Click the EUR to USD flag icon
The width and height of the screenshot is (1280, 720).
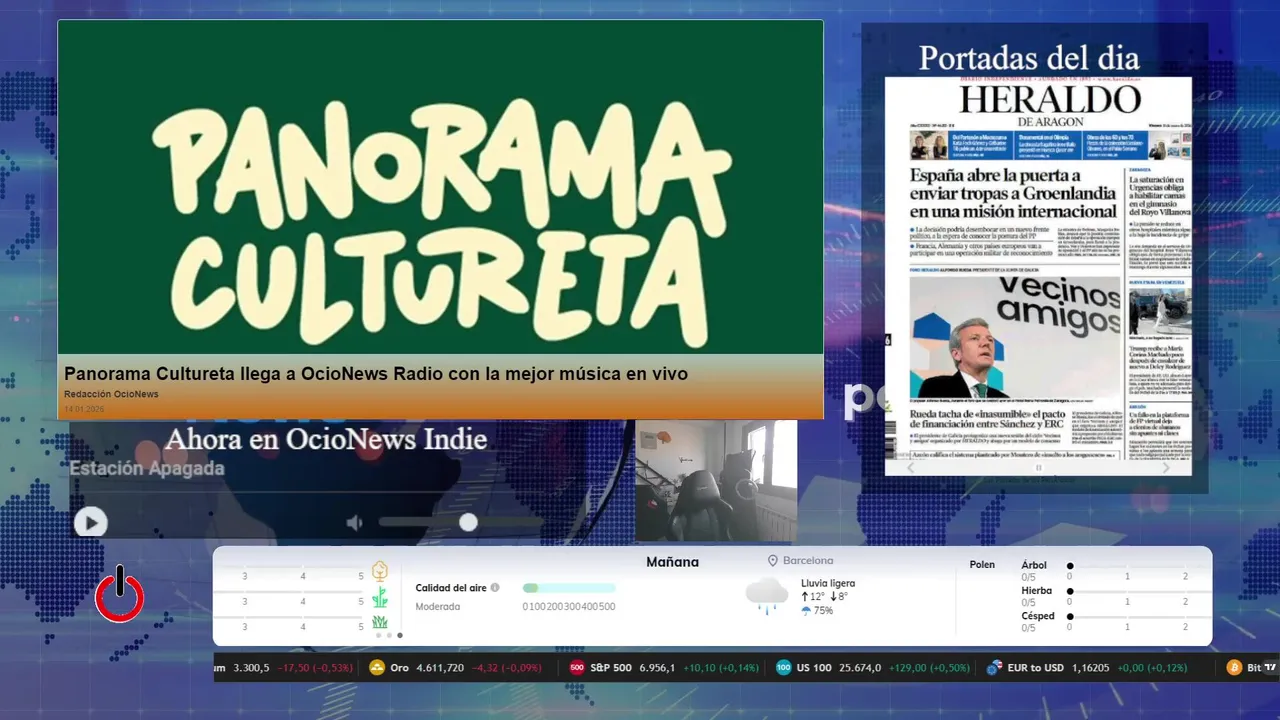click(x=994, y=668)
